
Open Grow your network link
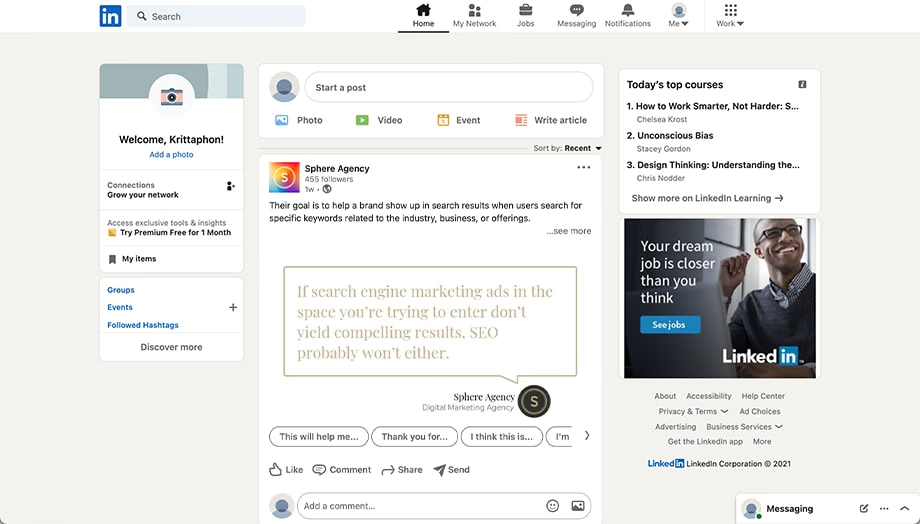coord(143,195)
